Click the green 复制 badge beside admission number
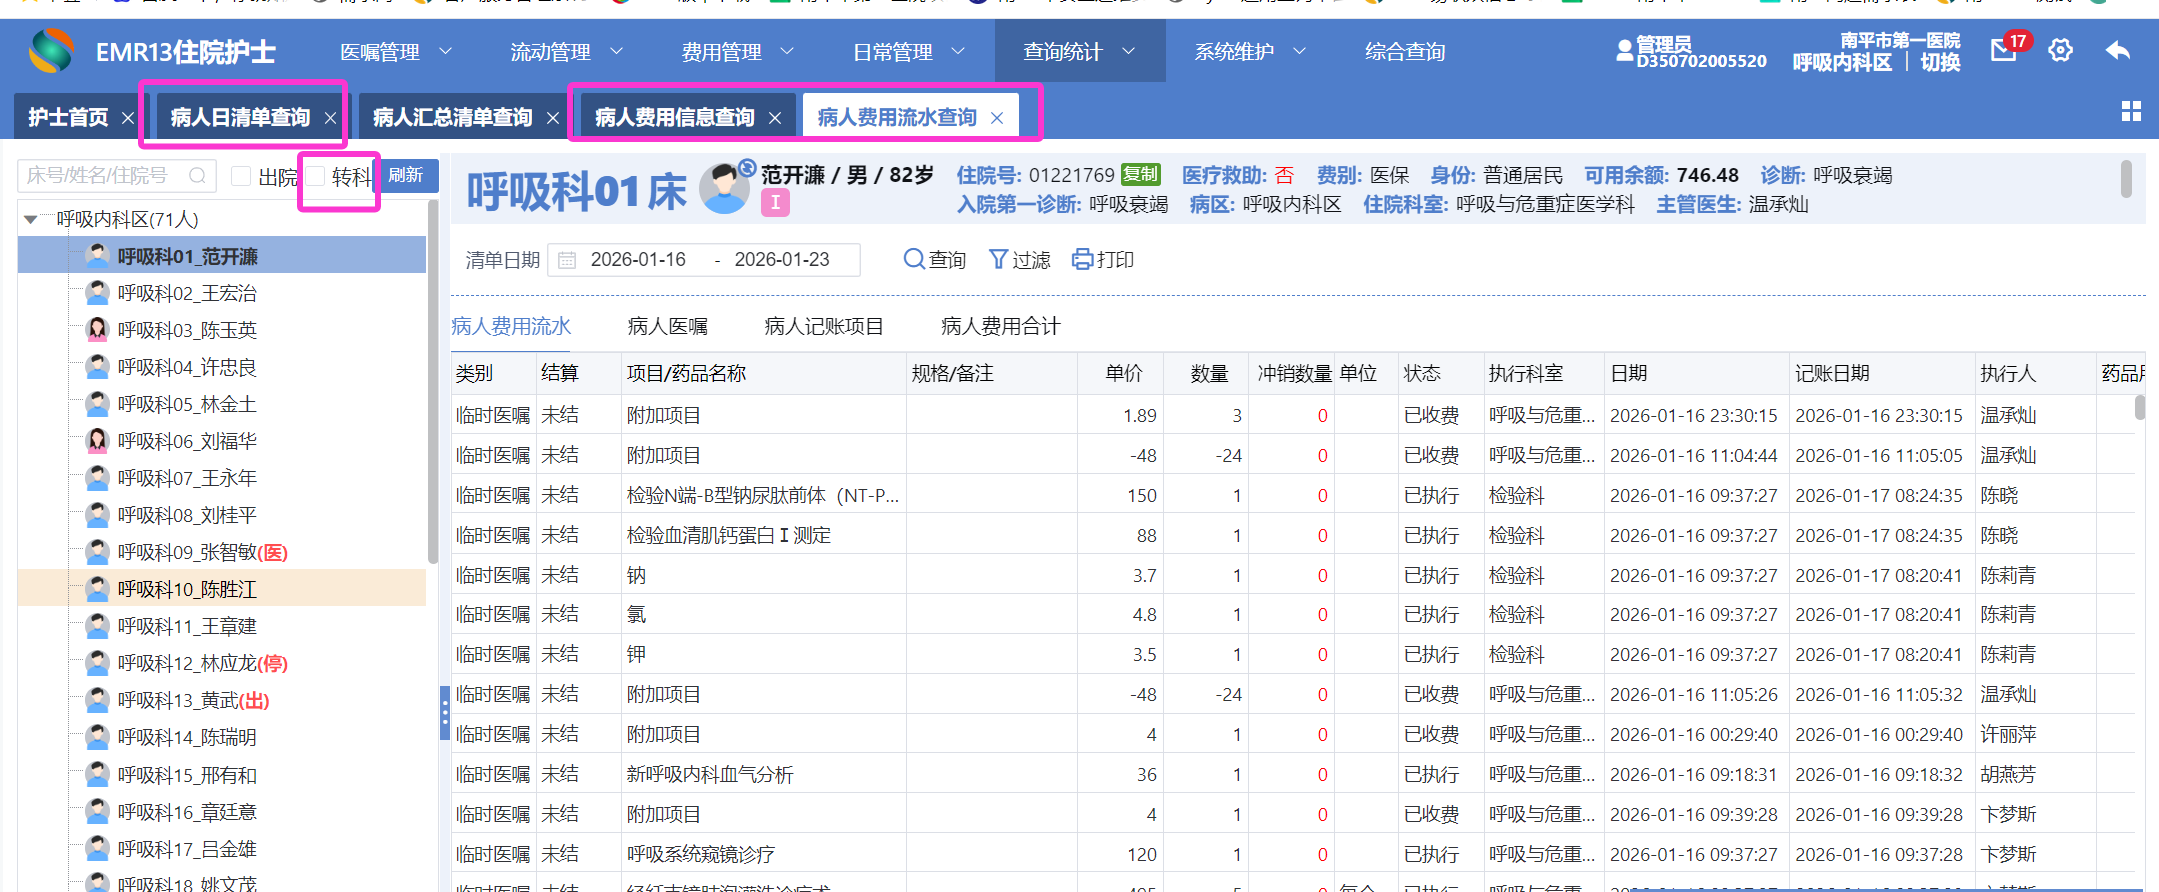Image resolution: width=2159 pixels, height=892 pixels. coord(1140,174)
